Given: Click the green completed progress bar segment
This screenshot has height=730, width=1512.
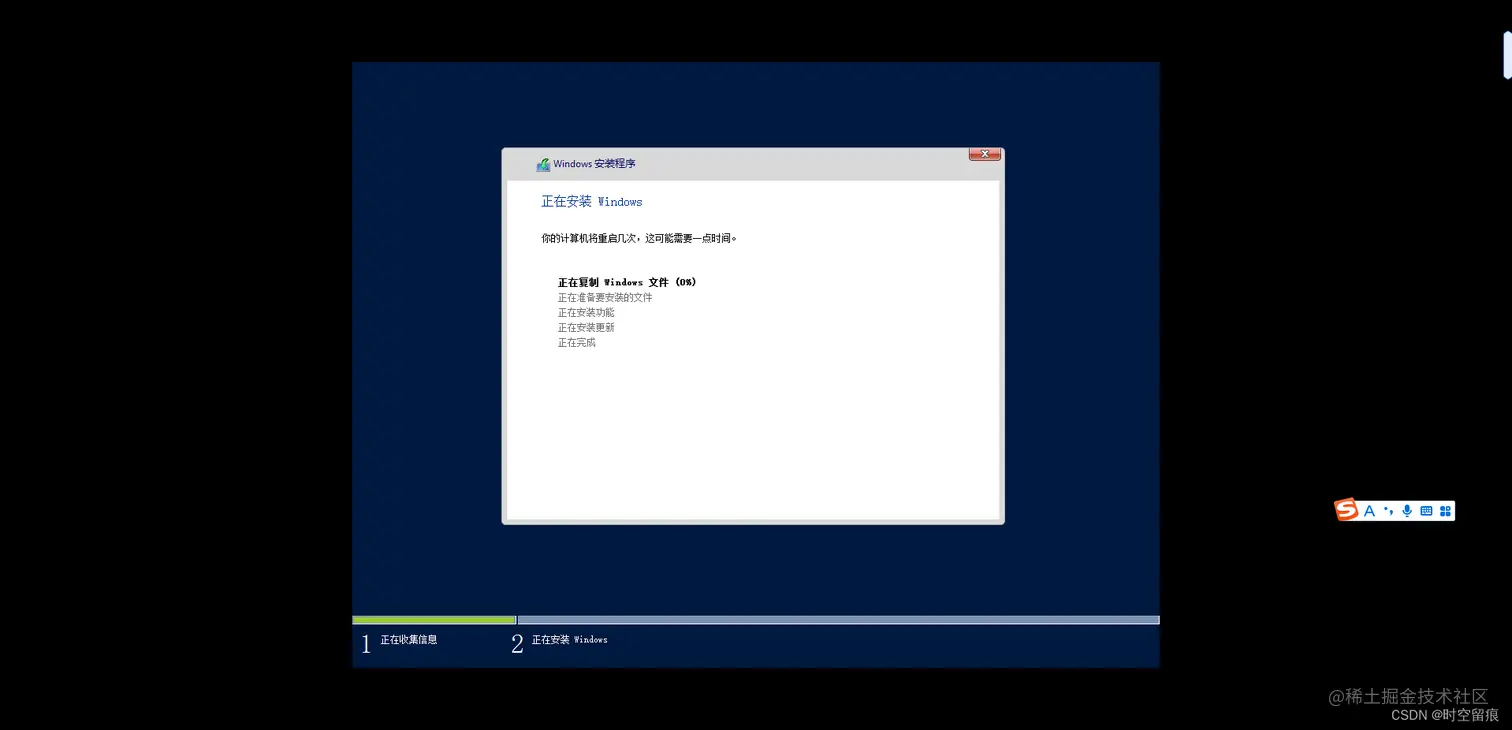Looking at the screenshot, I should point(434,620).
